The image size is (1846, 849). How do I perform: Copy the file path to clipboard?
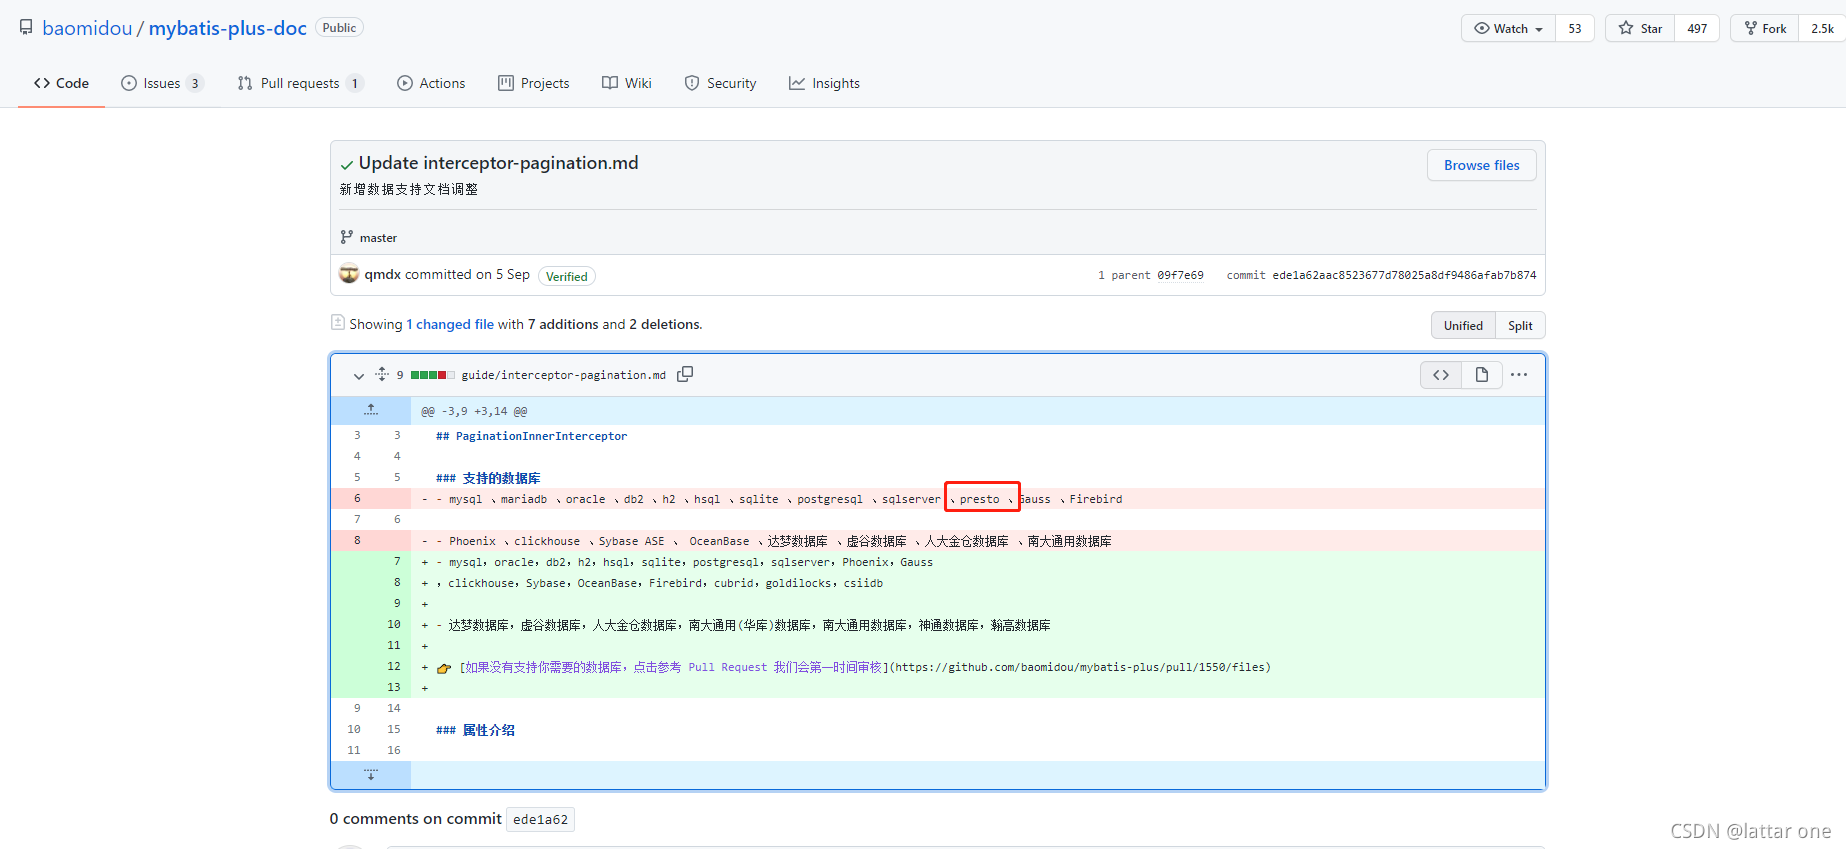(x=685, y=374)
